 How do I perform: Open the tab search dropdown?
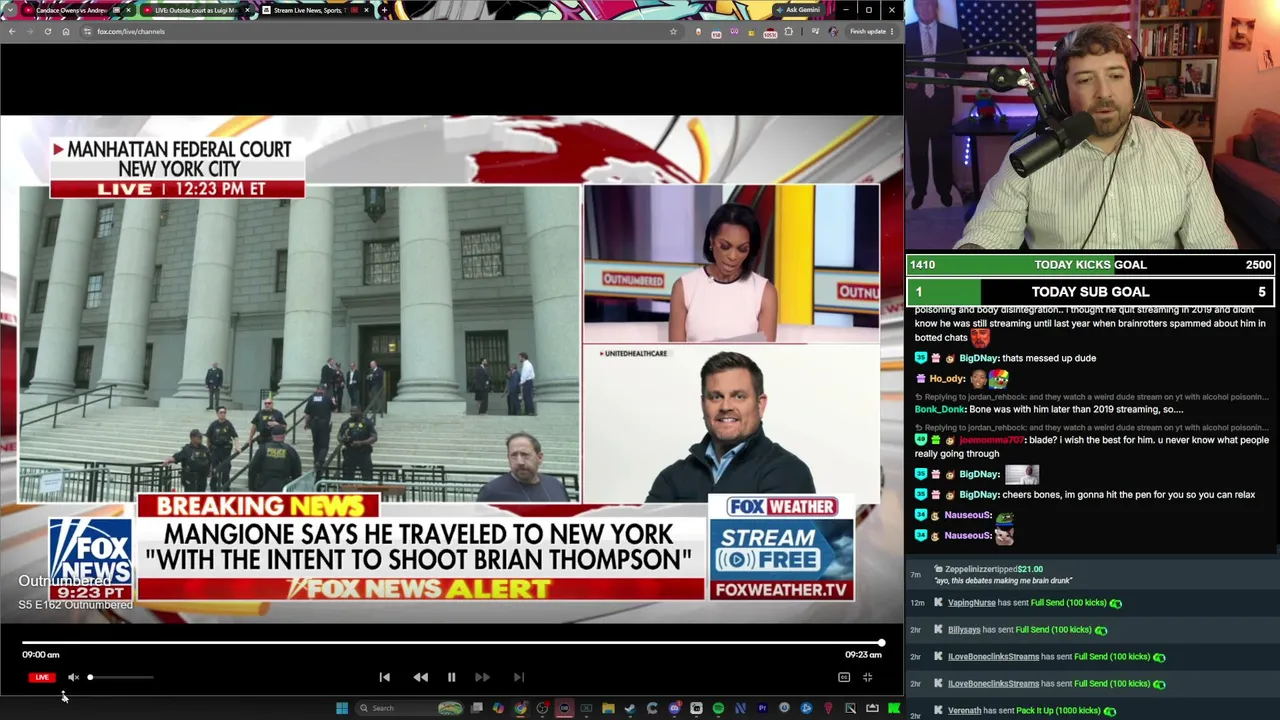[11, 10]
